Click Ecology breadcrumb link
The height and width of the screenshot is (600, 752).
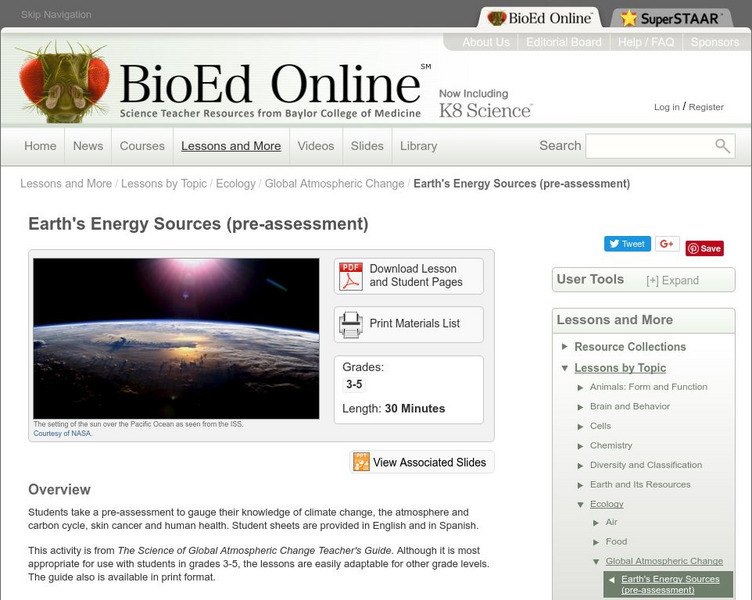click(x=235, y=184)
